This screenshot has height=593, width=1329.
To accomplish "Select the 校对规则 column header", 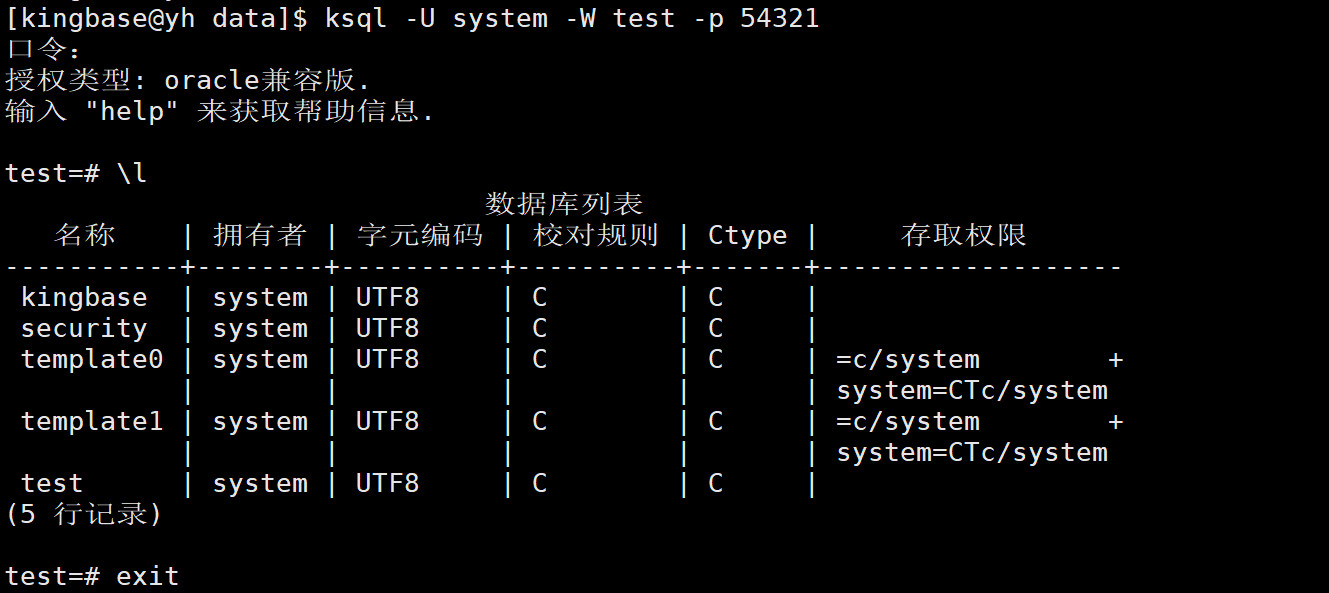I will point(595,235).
